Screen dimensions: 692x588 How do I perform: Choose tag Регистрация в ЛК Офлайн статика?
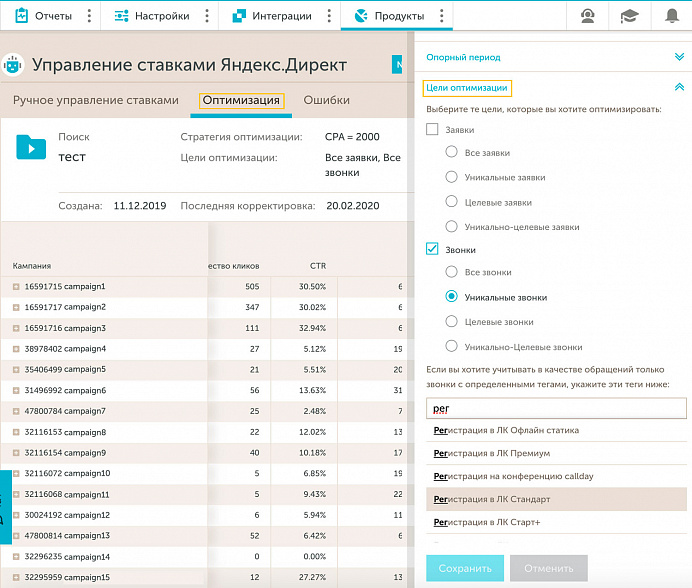[556, 430]
